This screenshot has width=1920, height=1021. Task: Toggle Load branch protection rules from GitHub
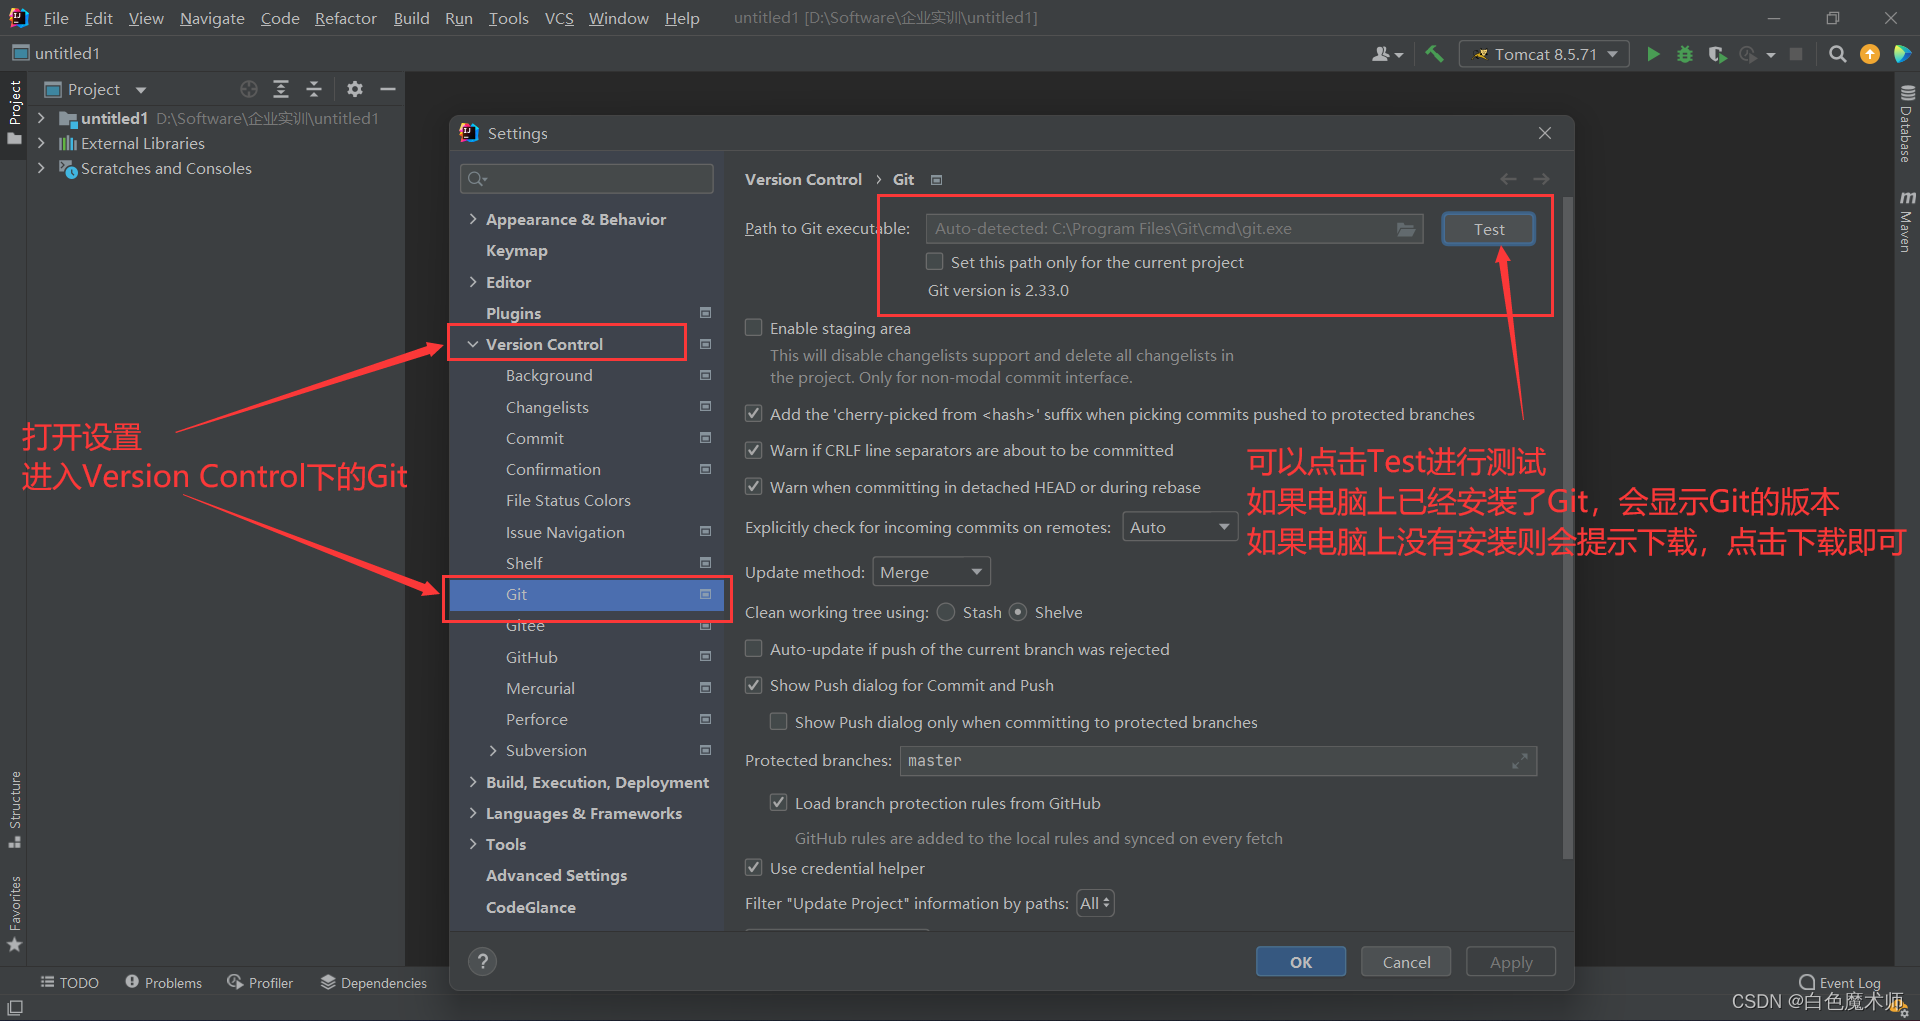pyautogui.click(x=779, y=803)
